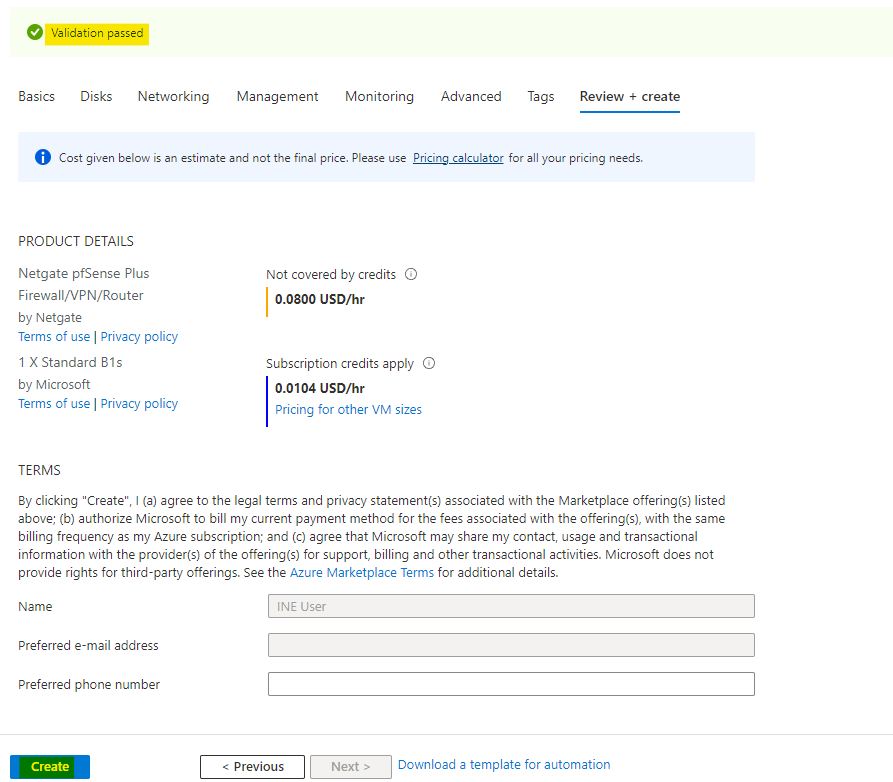
Task: Open the Pricing calculator link
Action: [x=458, y=158]
